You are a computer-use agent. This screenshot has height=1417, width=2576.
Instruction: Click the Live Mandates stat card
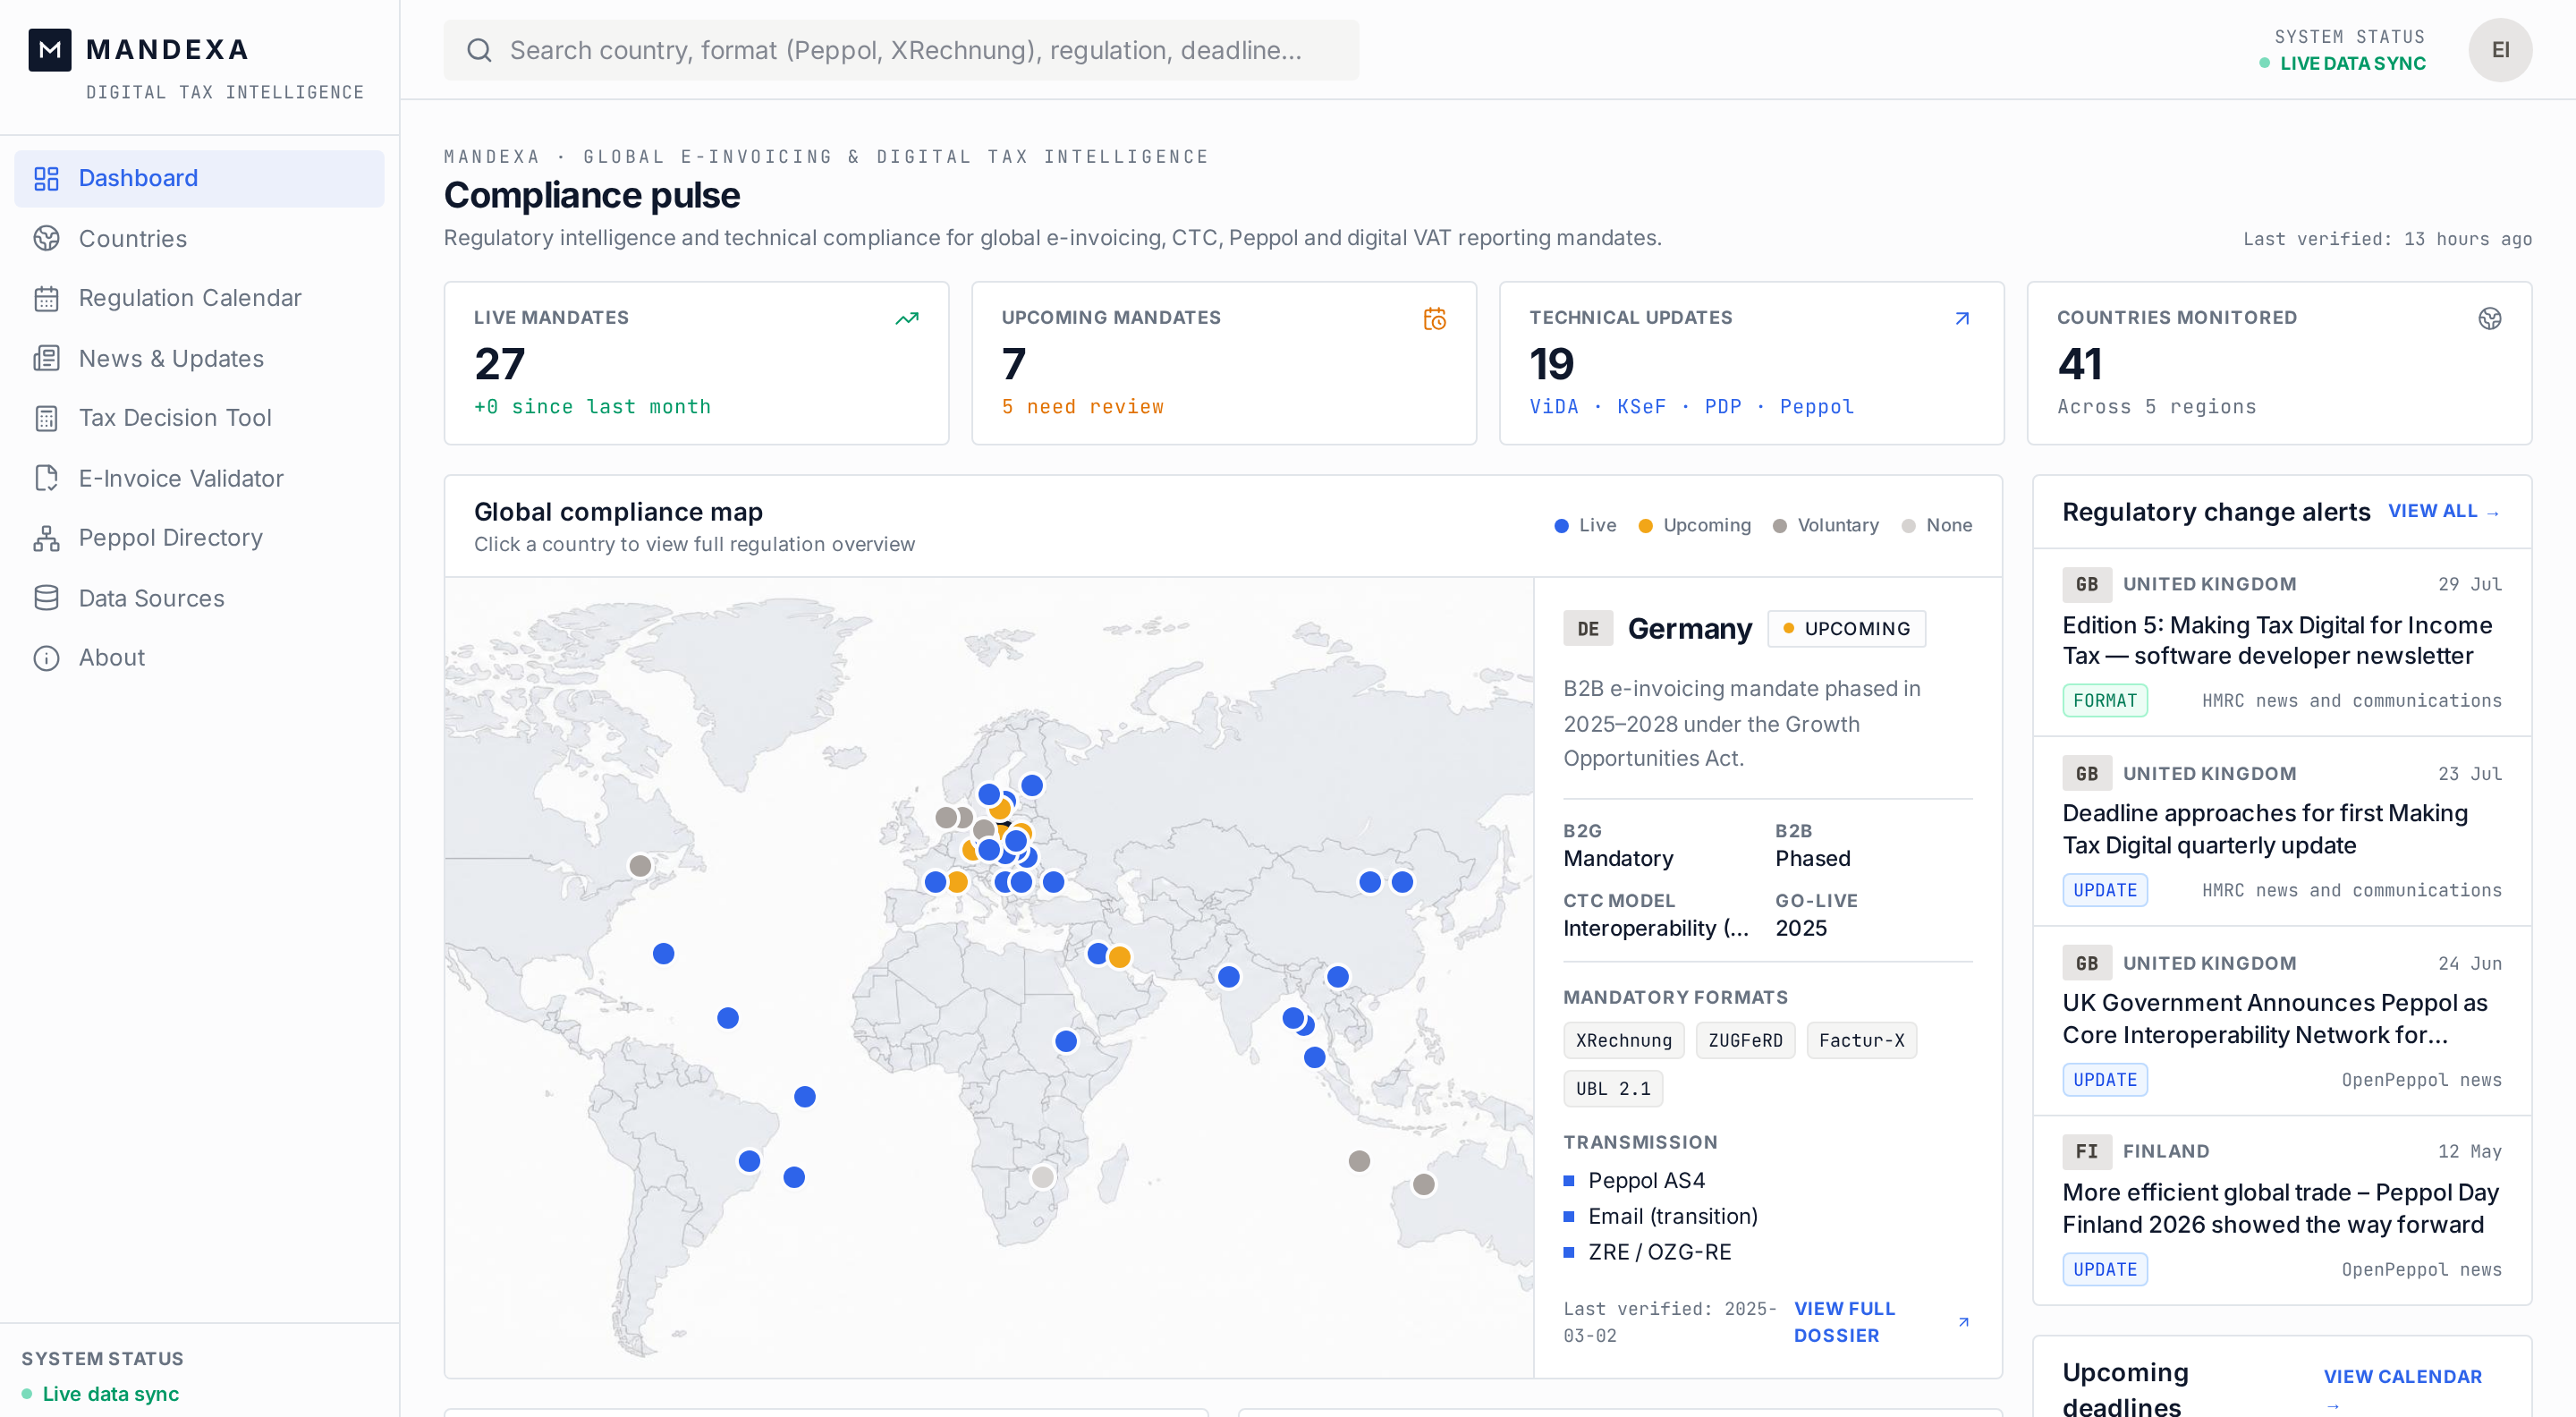(696, 363)
